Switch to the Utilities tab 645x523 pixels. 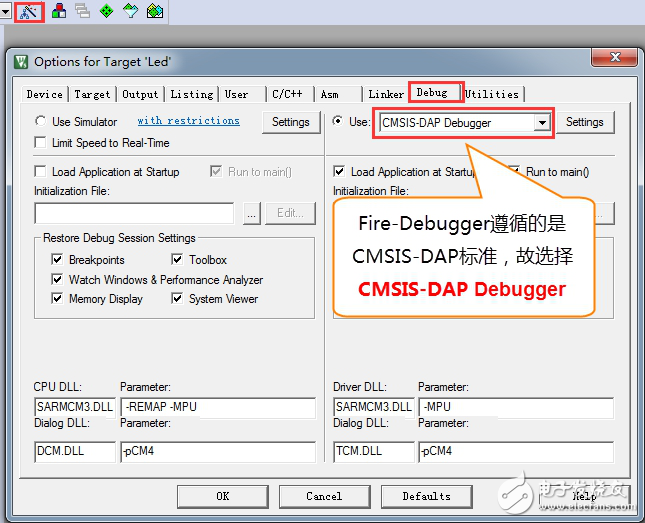[491, 94]
